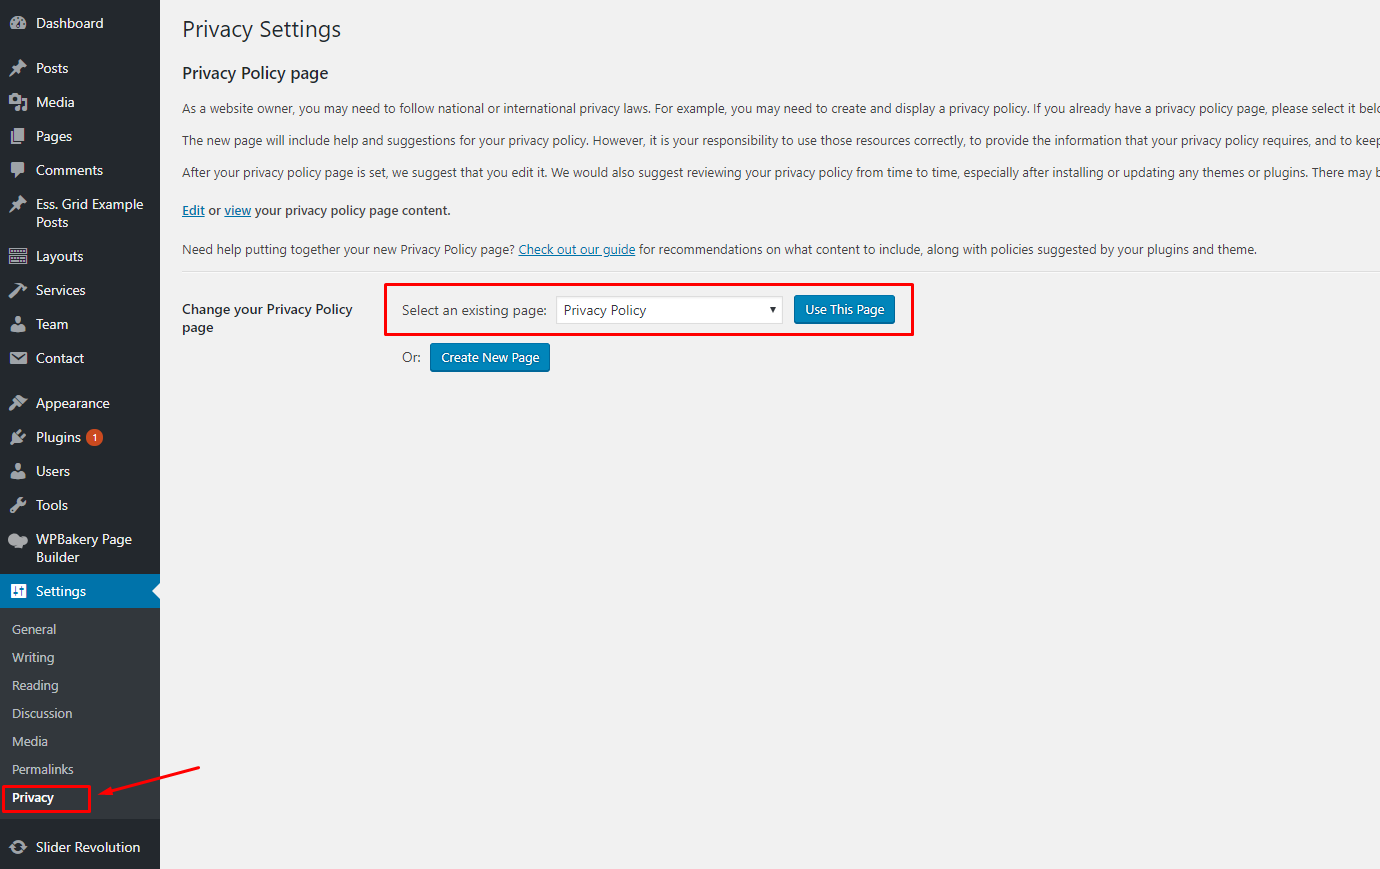Open General settings submenu item
Screen dimensions: 1380x869
tap(34, 629)
